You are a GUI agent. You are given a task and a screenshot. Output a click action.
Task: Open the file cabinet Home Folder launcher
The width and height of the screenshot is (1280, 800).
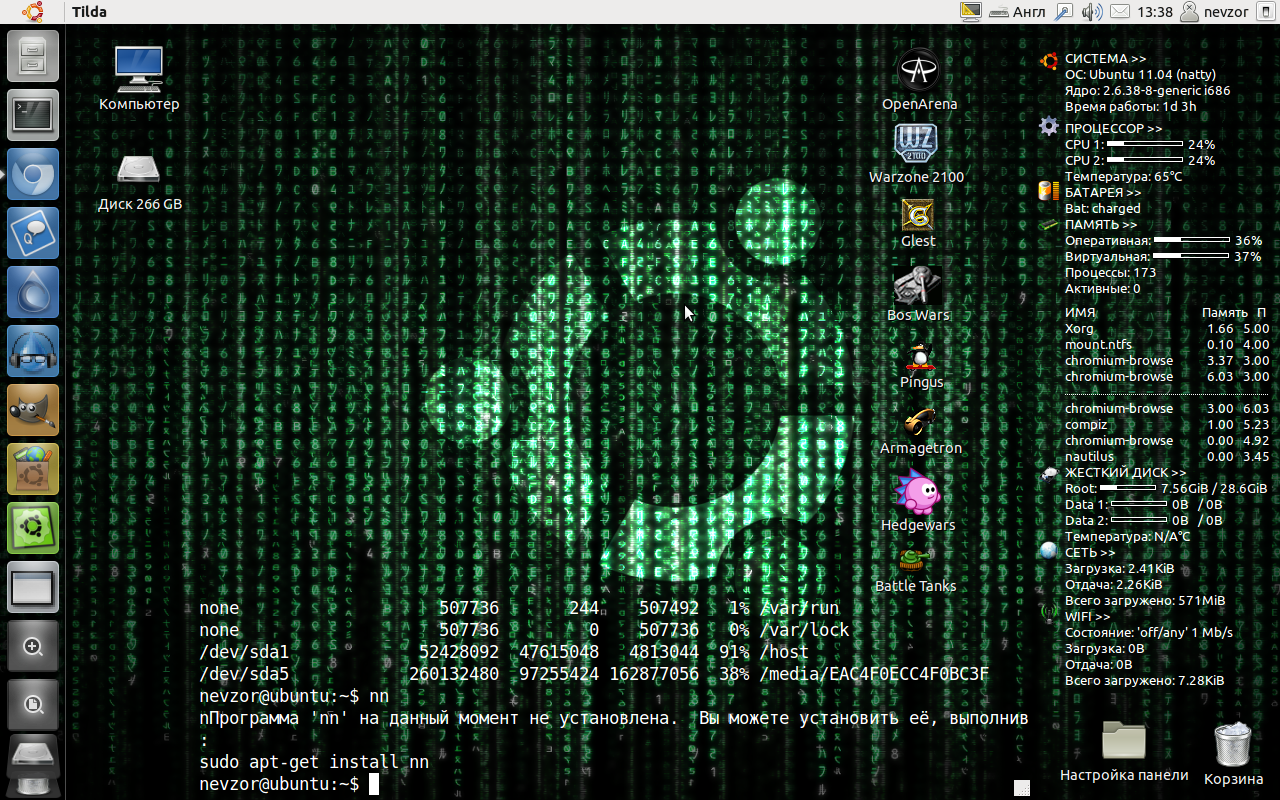pyautogui.click(x=33, y=55)
